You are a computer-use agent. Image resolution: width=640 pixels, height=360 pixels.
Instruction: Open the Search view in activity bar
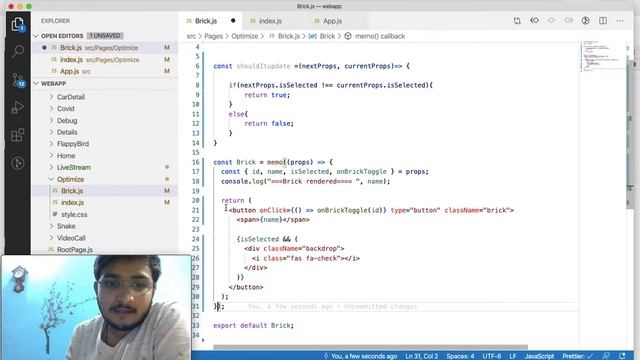click(18, 51)
